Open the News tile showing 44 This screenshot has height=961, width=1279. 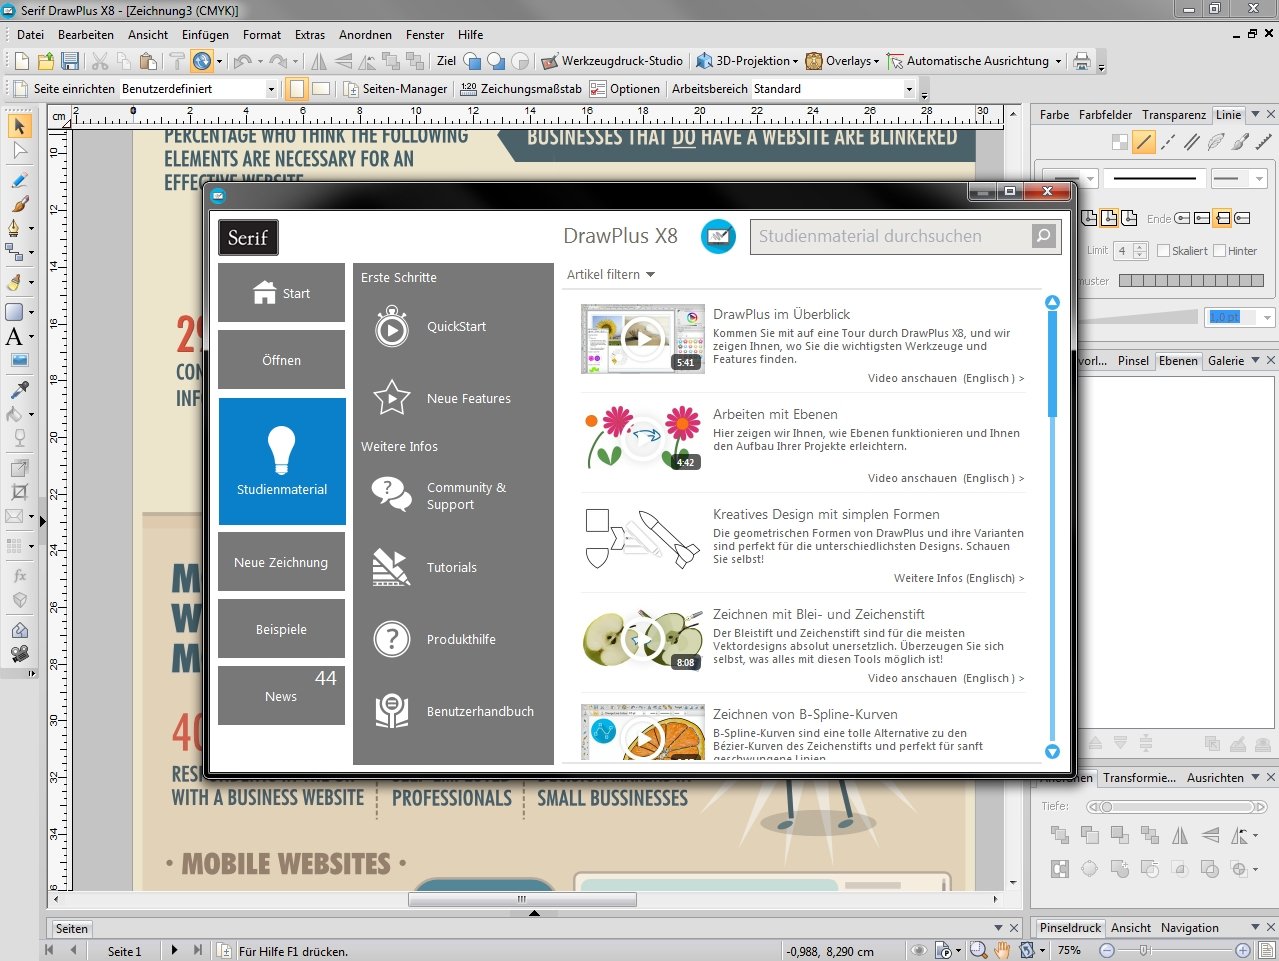click(x=281, y=696)
